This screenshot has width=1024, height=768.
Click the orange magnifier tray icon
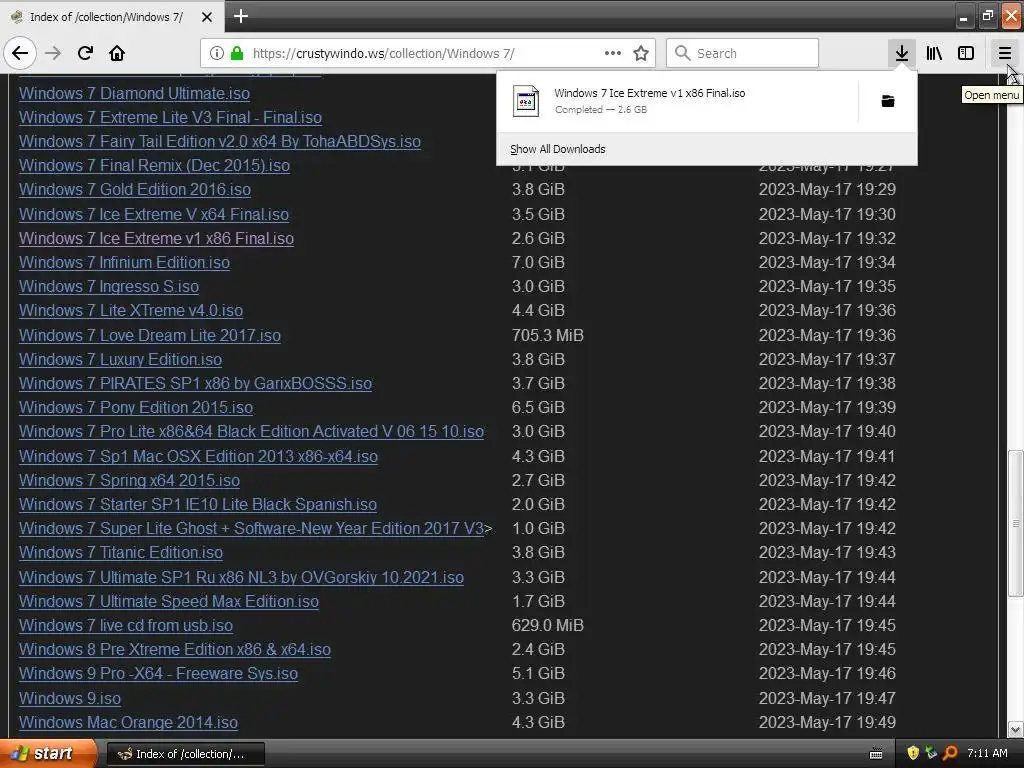(950, 753)
